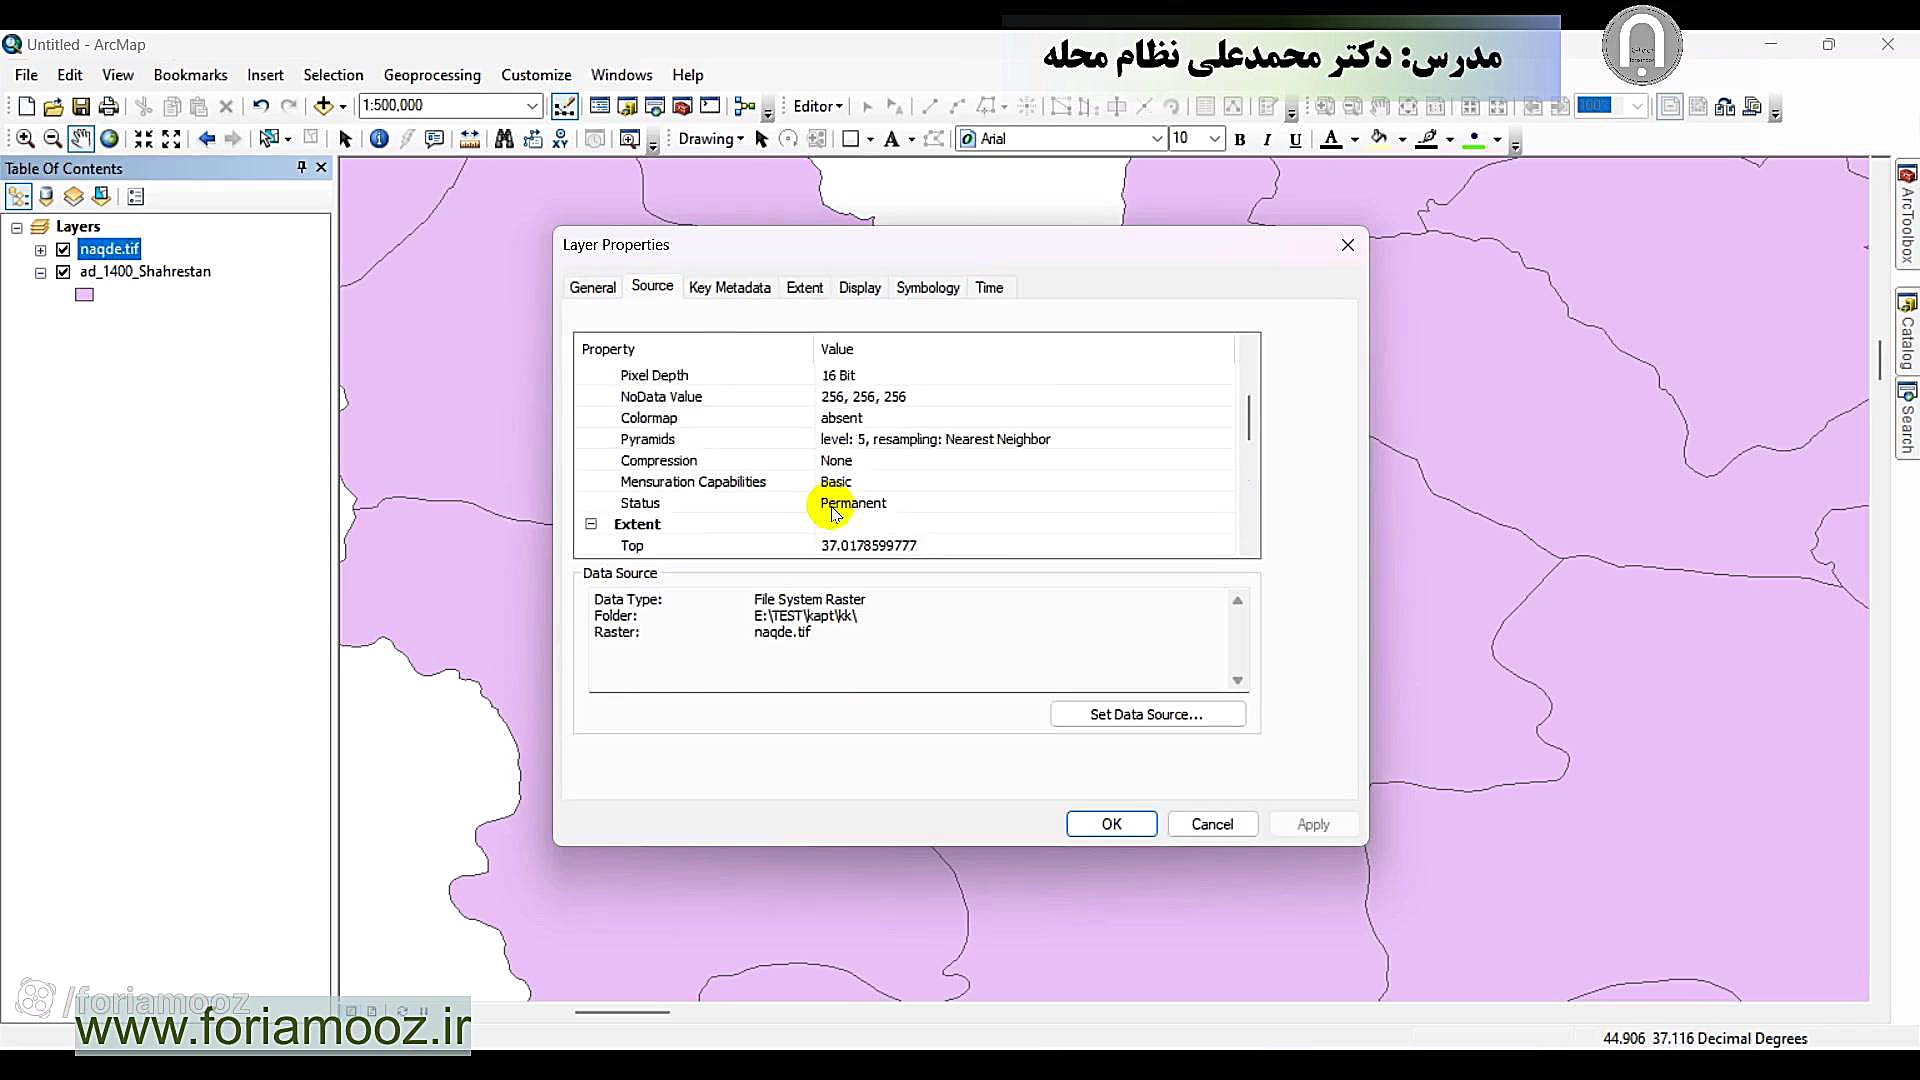Click the Fixed Zoom Out icon

point(171,139)
